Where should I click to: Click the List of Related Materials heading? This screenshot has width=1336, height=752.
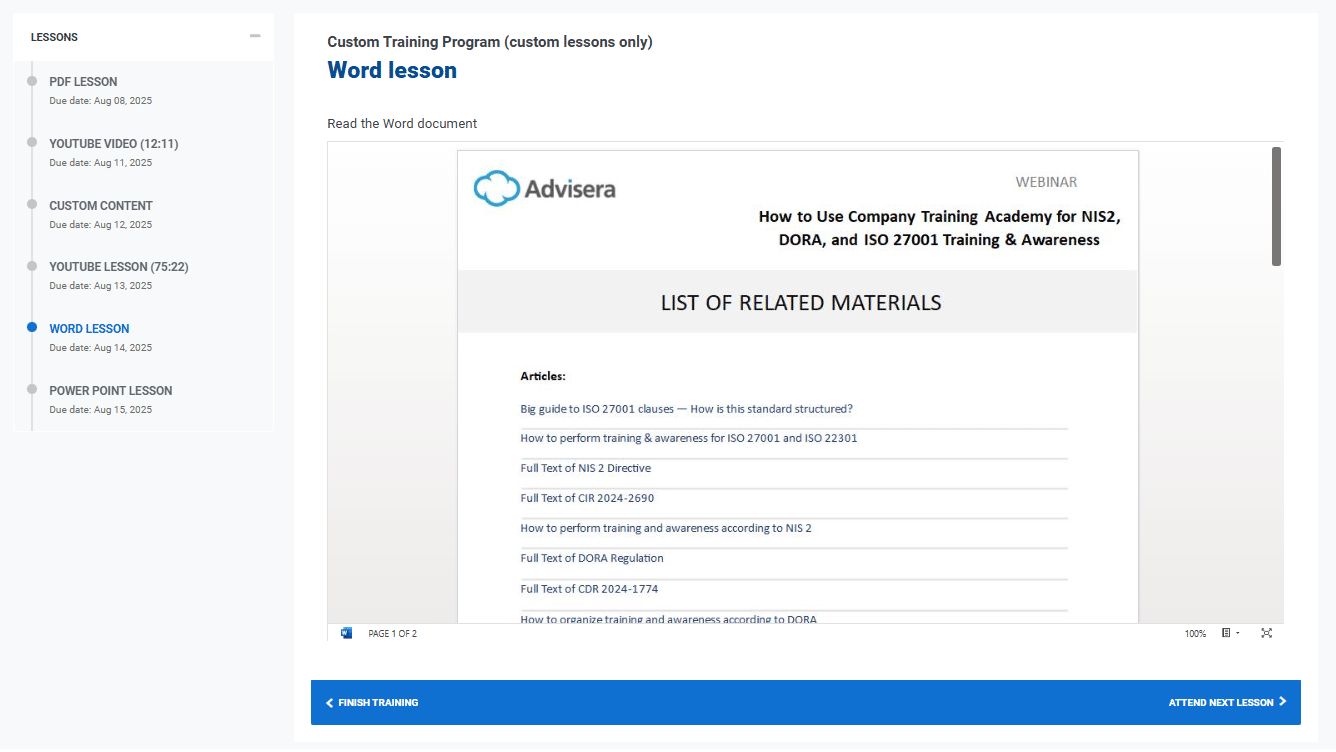801,303
